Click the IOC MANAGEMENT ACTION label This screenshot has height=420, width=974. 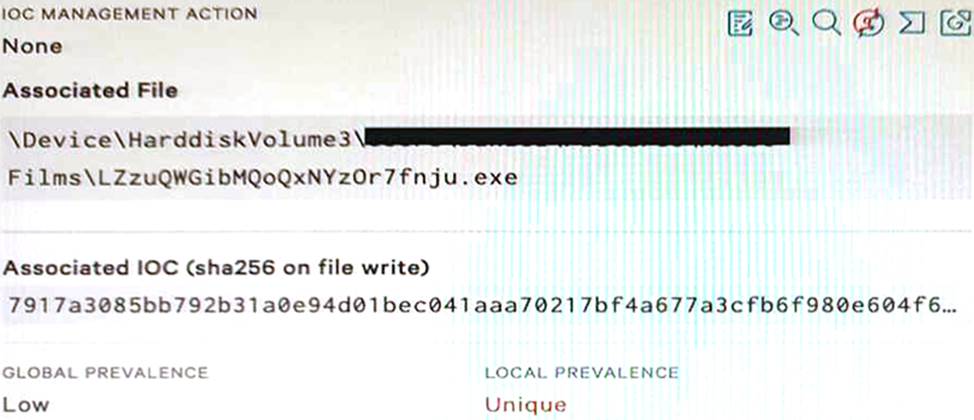click(130, 14)
